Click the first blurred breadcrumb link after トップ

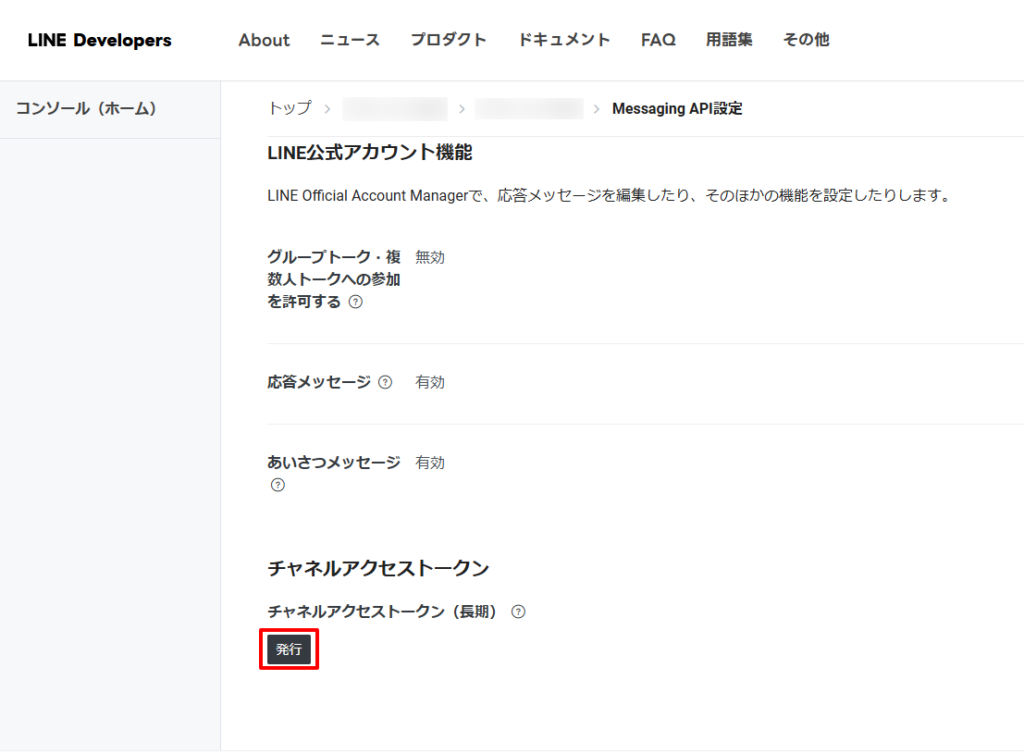395,108
